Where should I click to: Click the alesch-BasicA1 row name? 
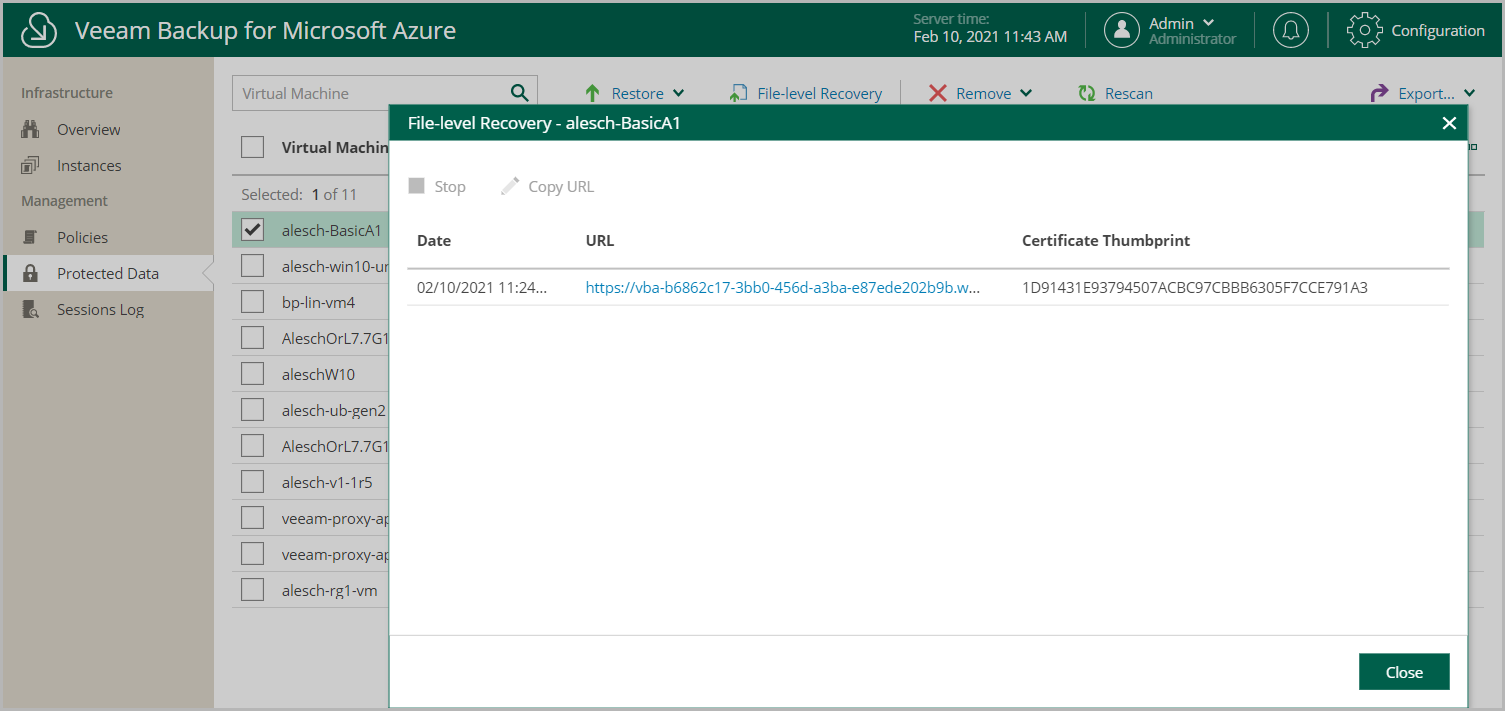[332, 230]
